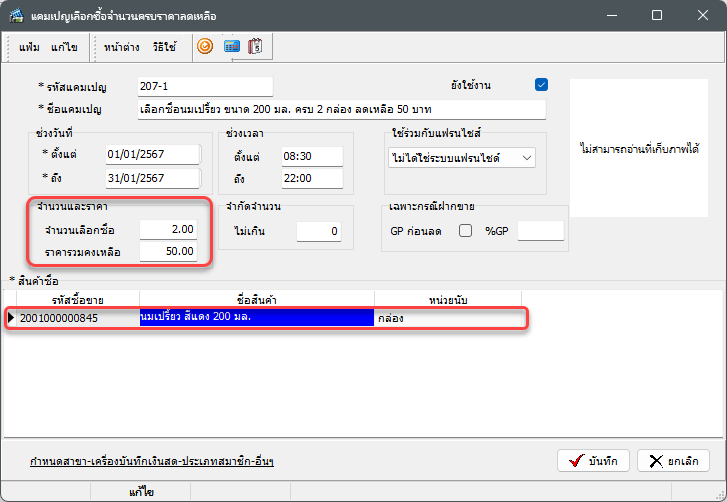Screen dimensions: 727x502
Task: Open the หน้าต่าง menu
Action: (x=122, y=47)
